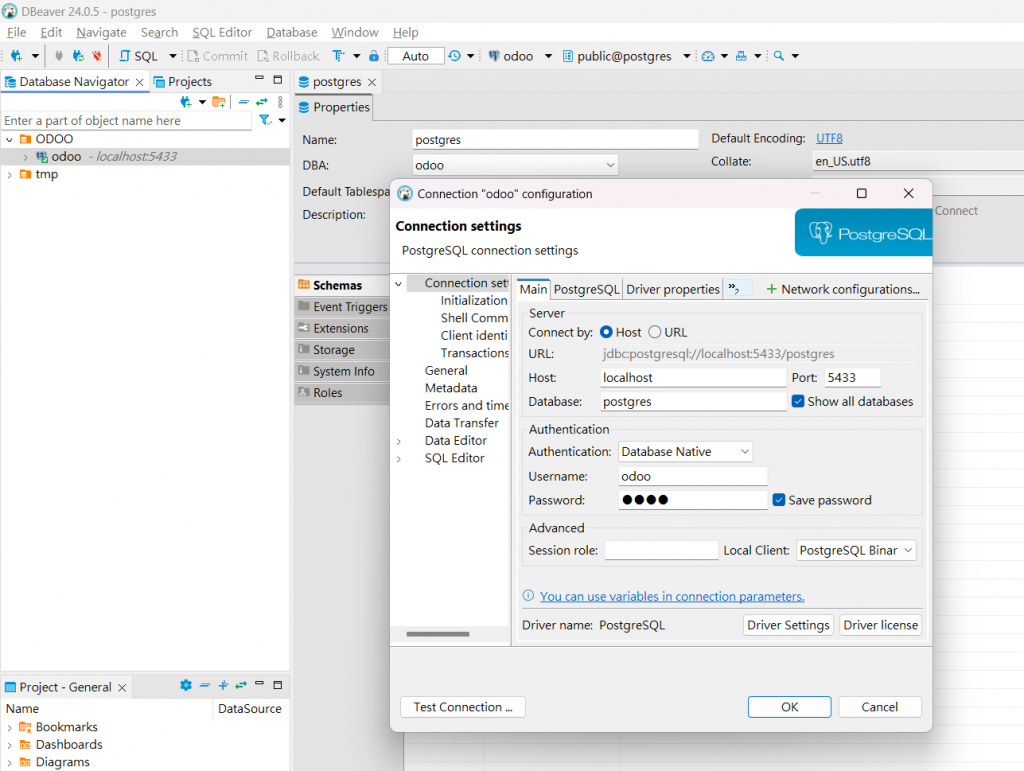The height and width of the screenshot is (771, 1024).
Task: Close the postgres editor tab
Action: pos(372,82)
